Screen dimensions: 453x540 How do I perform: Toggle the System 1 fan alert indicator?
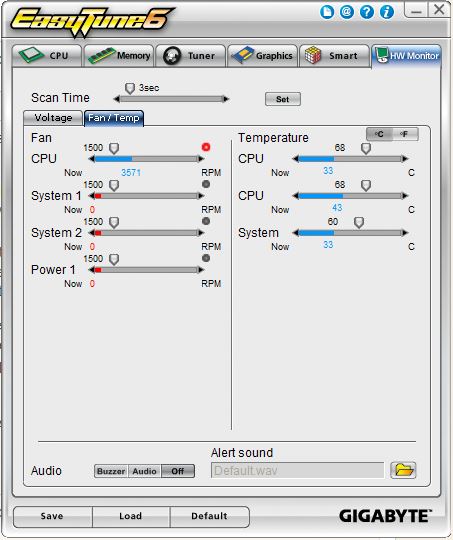pyautogui.click(x=206, y=184)
